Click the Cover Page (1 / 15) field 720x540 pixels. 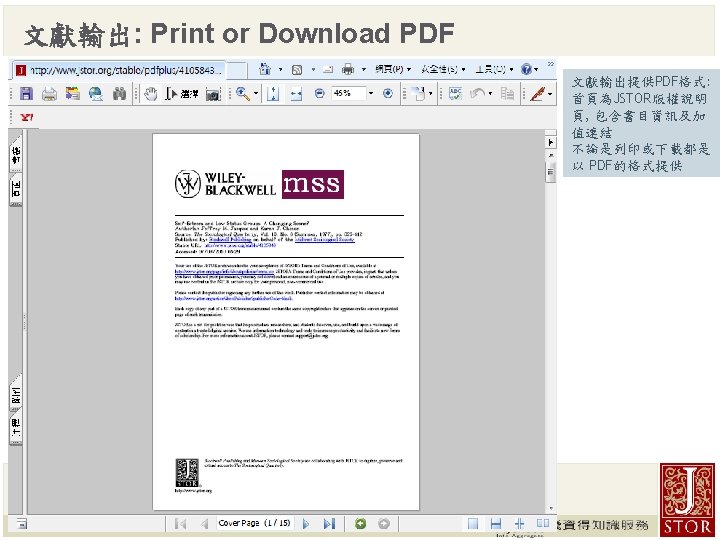click(254, 523)
